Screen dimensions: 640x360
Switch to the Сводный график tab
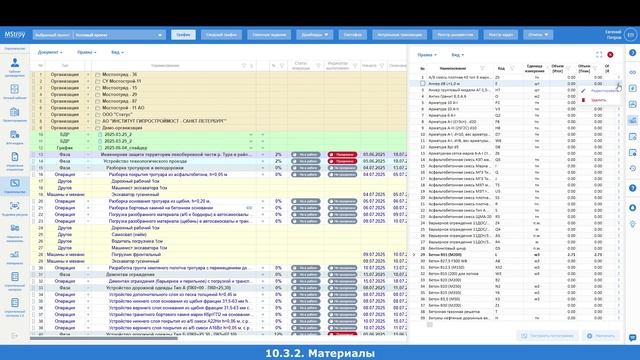(221, 35)
